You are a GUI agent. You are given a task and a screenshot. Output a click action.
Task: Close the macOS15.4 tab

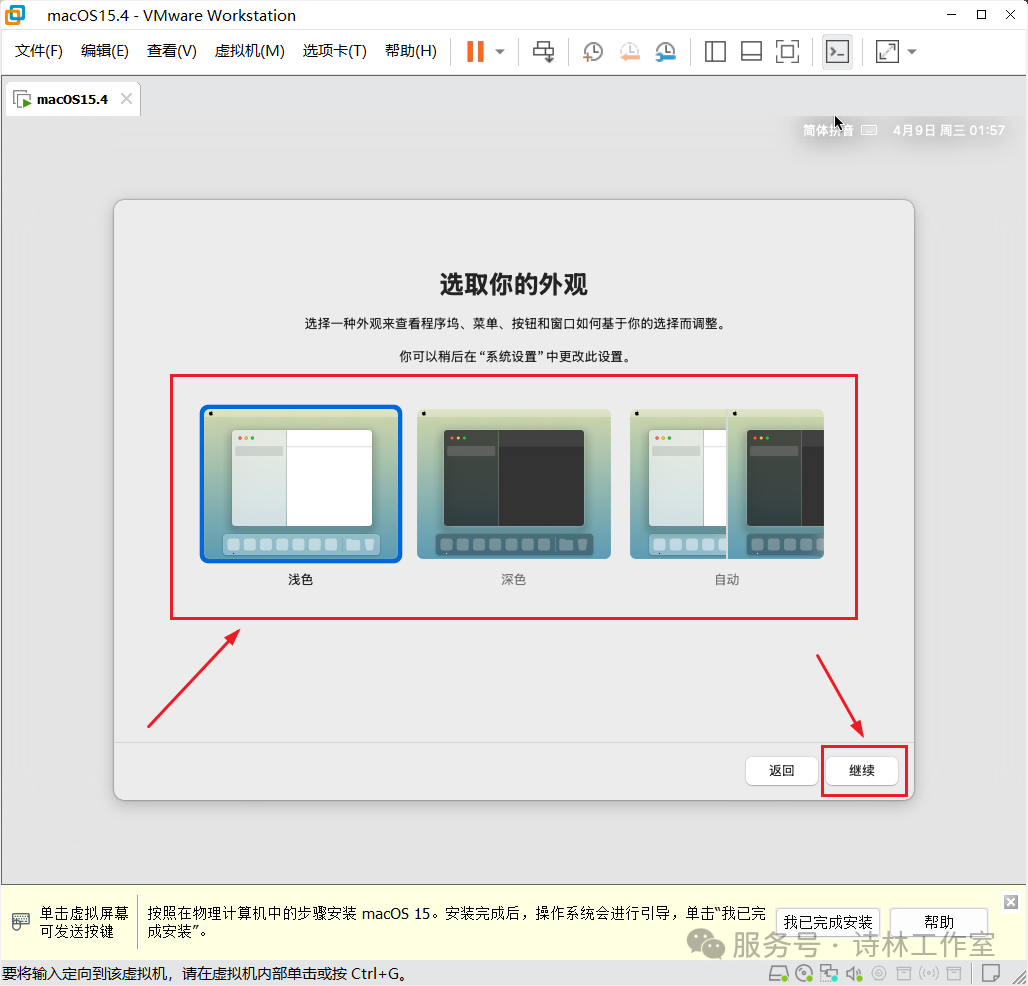(x=127, y=99)
